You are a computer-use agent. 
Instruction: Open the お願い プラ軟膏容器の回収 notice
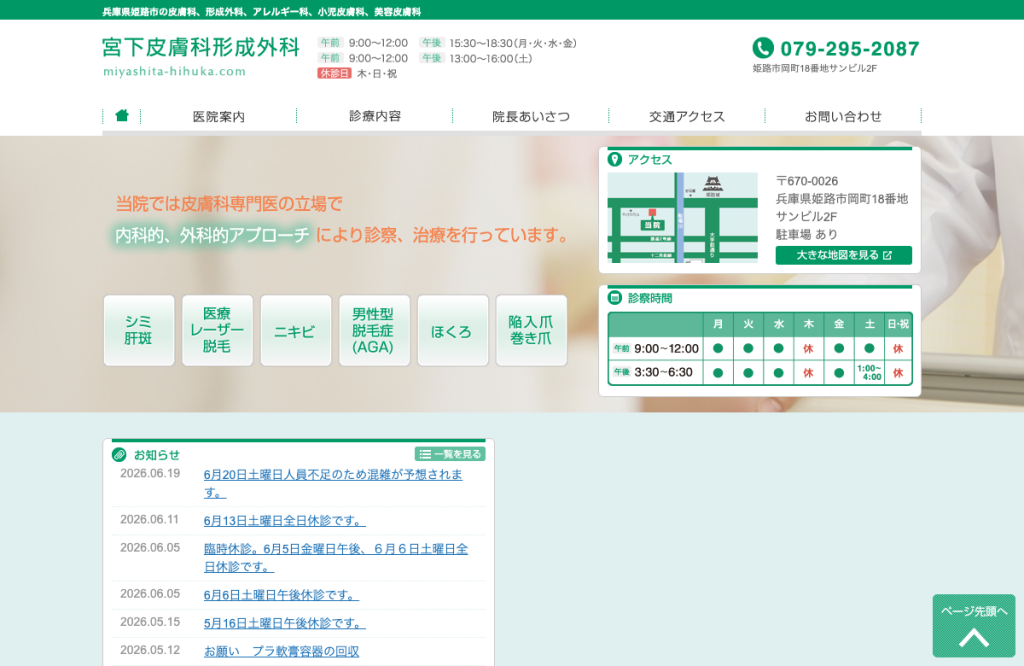(x=281, y=651)
